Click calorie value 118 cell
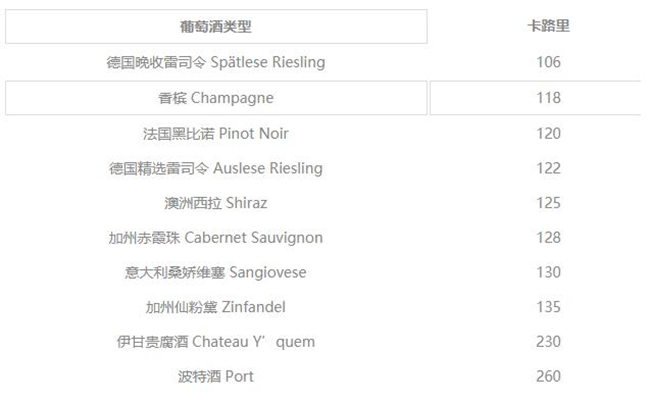650x403 pixels. (548, 98)
